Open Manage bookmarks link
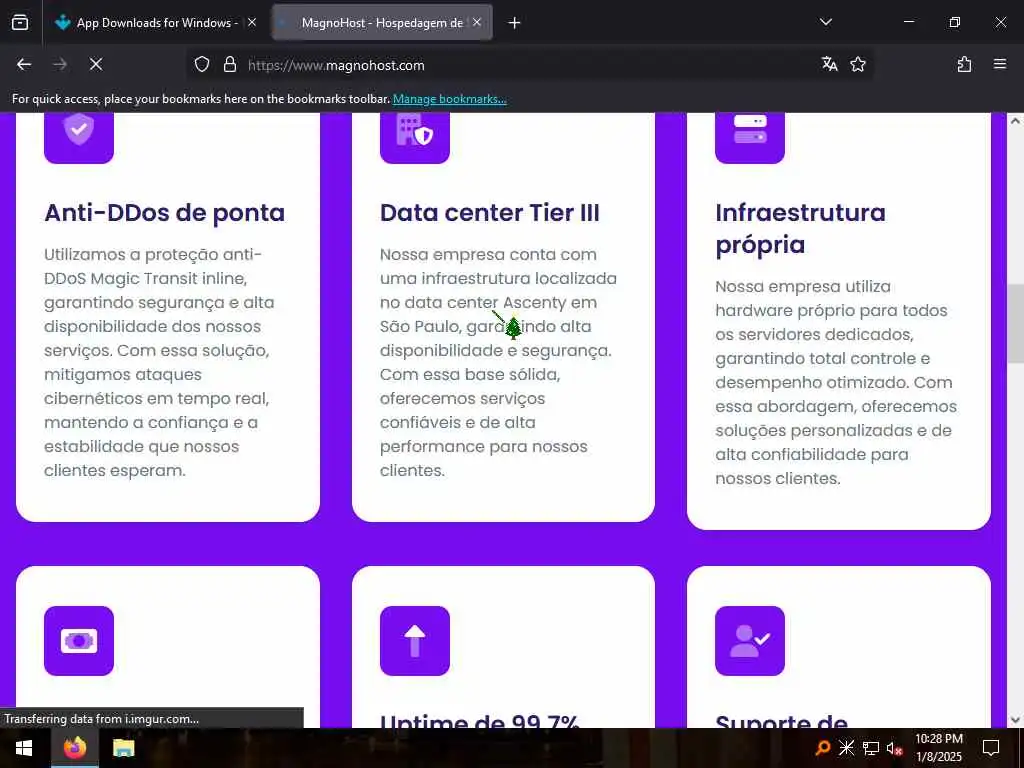 pos(449,99)
